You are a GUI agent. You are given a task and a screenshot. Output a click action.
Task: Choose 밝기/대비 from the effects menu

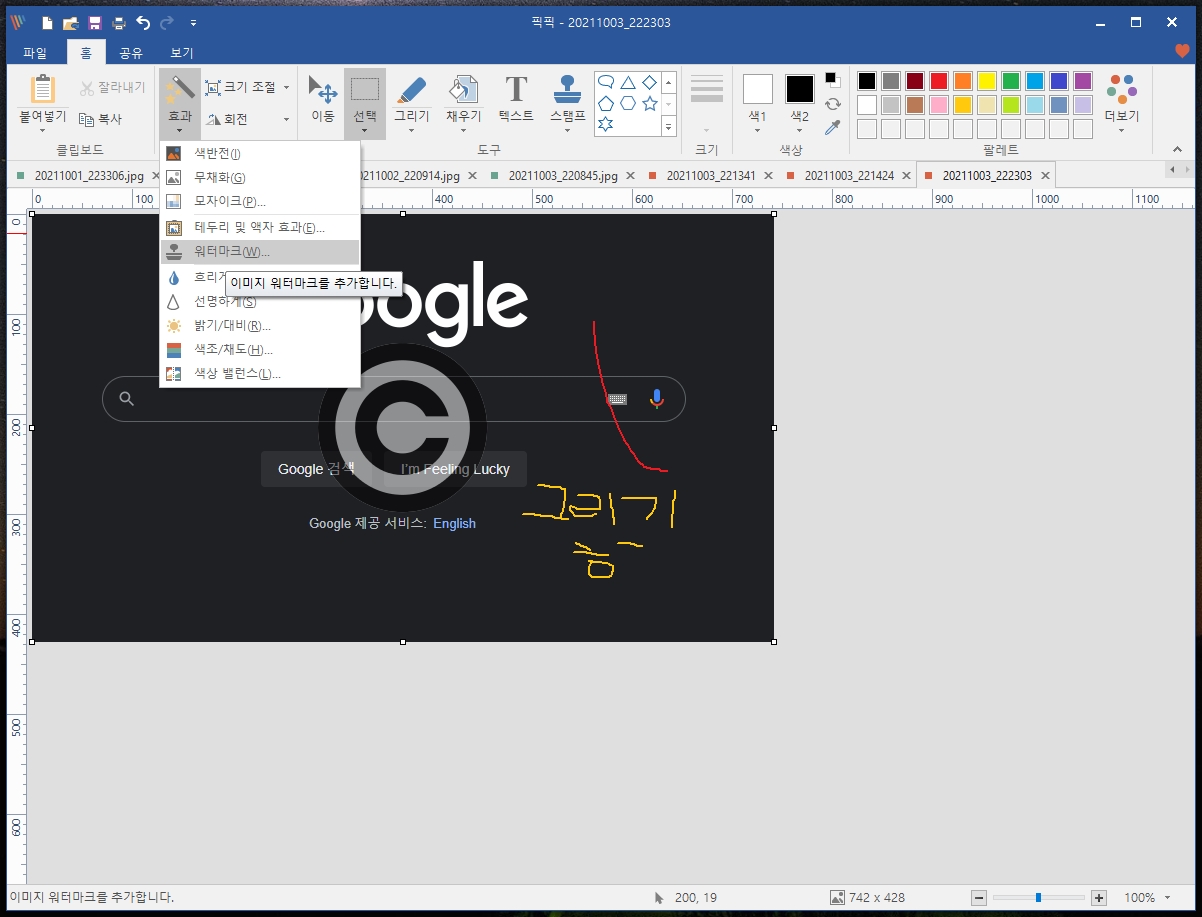pyautogui.click(x=260, y=326)
